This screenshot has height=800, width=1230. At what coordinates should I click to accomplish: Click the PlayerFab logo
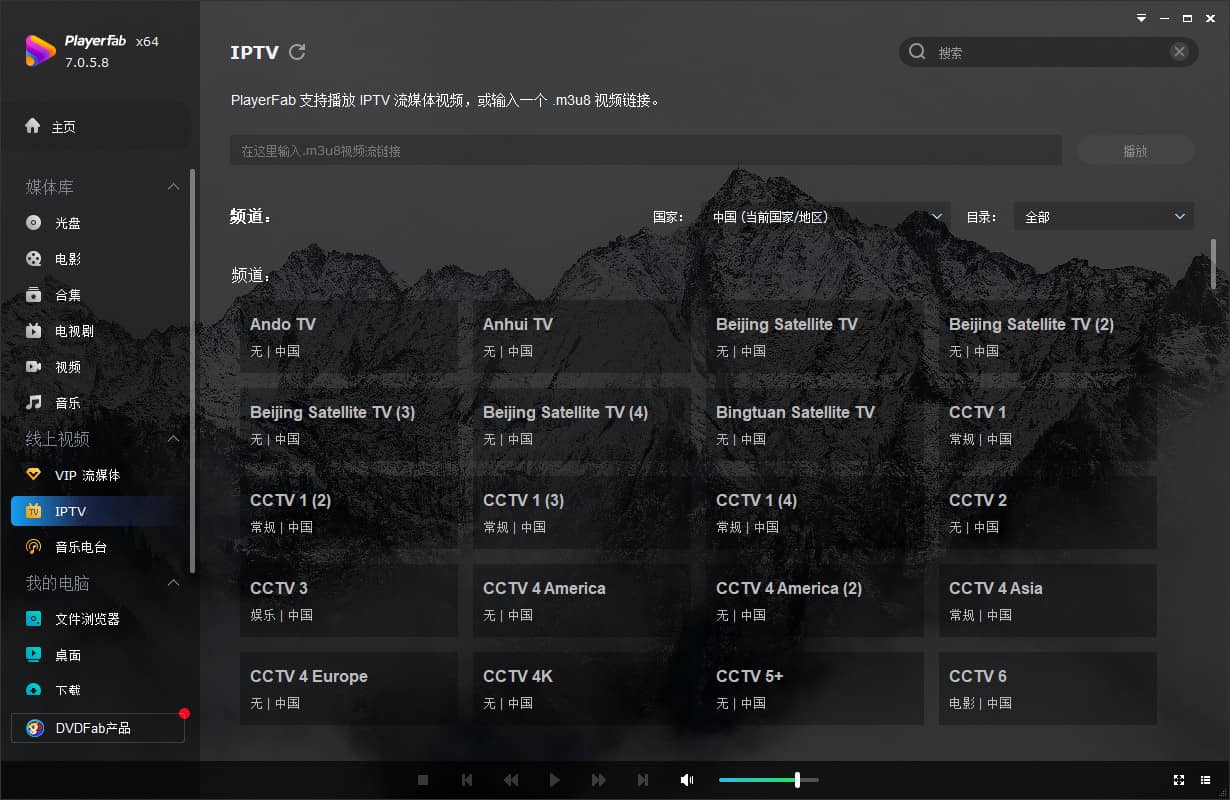(x=40, y=50)
